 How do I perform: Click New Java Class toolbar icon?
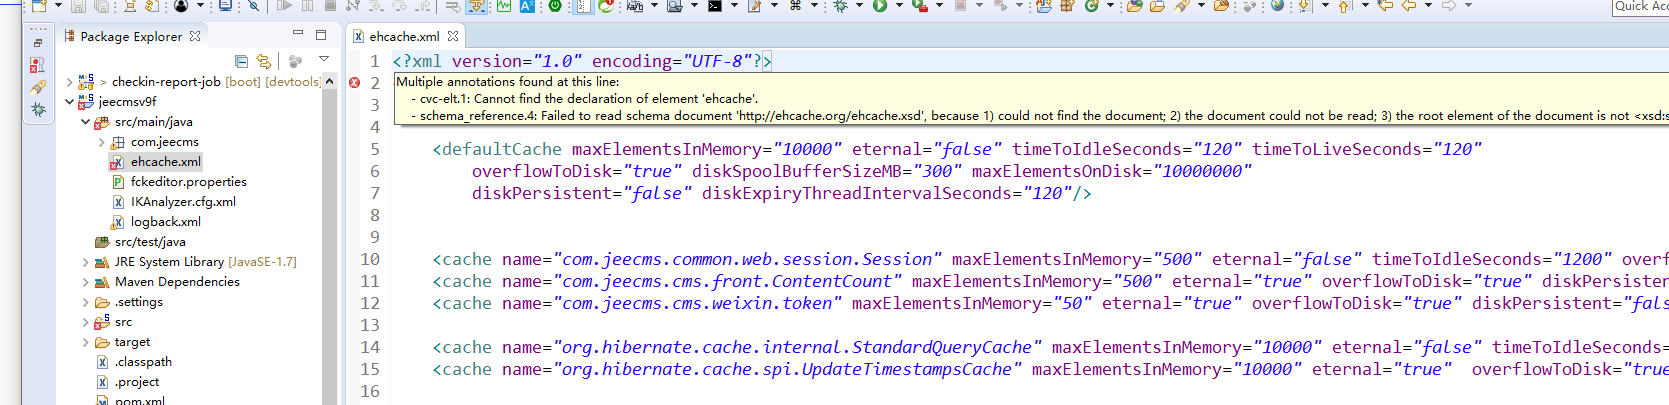pos(1091,6)
